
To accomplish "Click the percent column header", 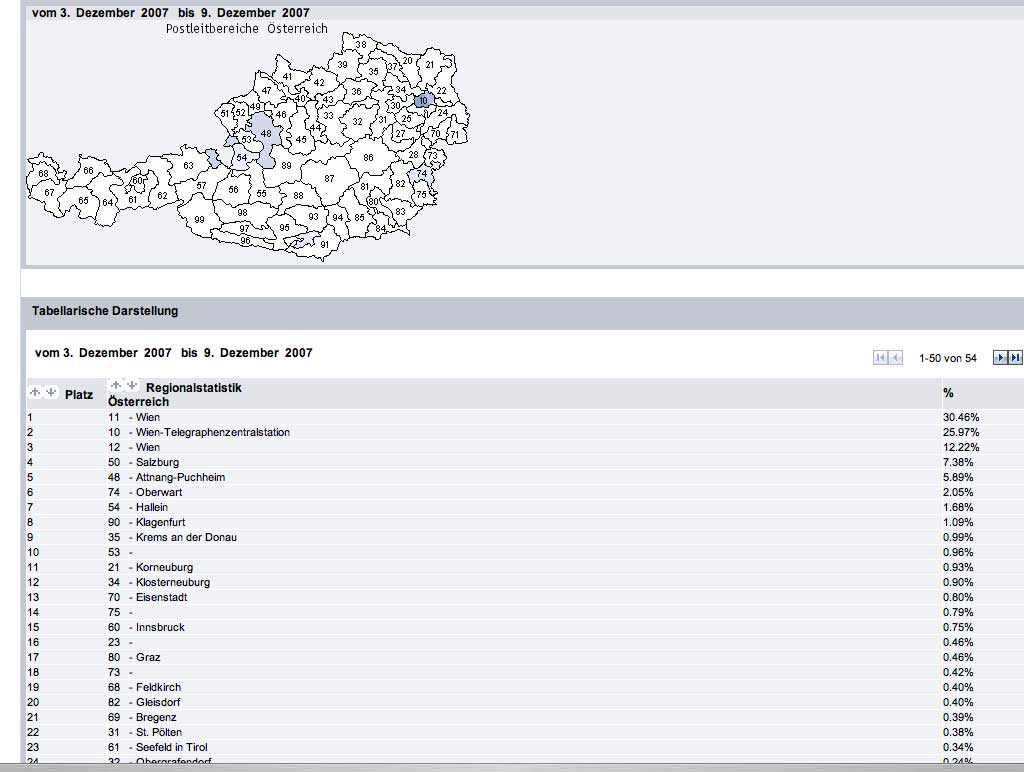I will 948,393.
